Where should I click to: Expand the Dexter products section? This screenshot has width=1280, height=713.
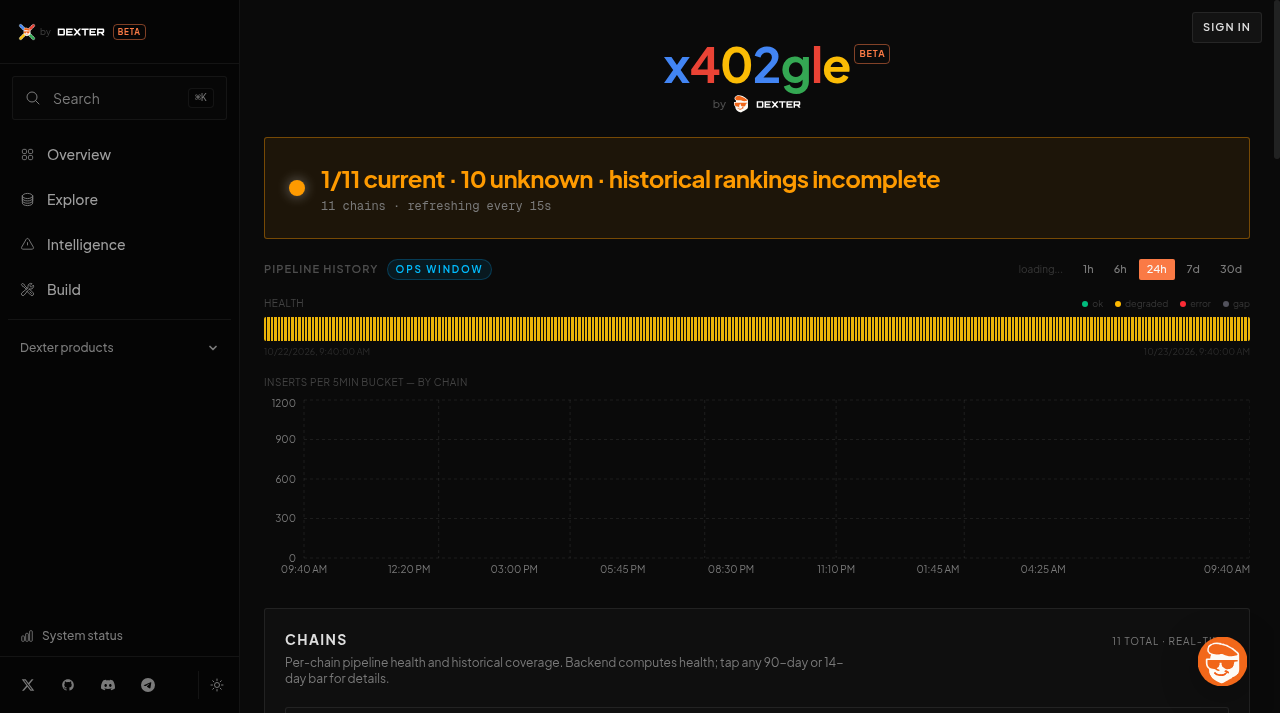[119, 348]
